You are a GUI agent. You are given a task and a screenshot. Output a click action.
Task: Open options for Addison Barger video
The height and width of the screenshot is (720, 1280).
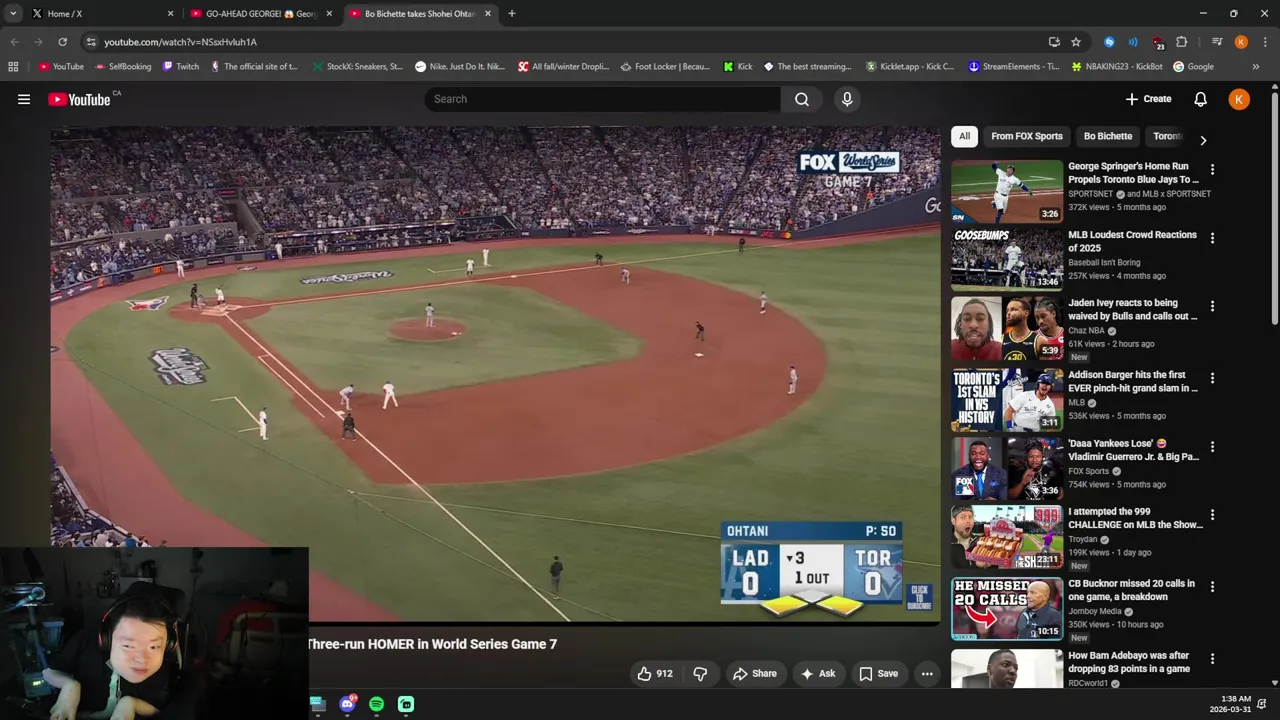pos(1212,378)
